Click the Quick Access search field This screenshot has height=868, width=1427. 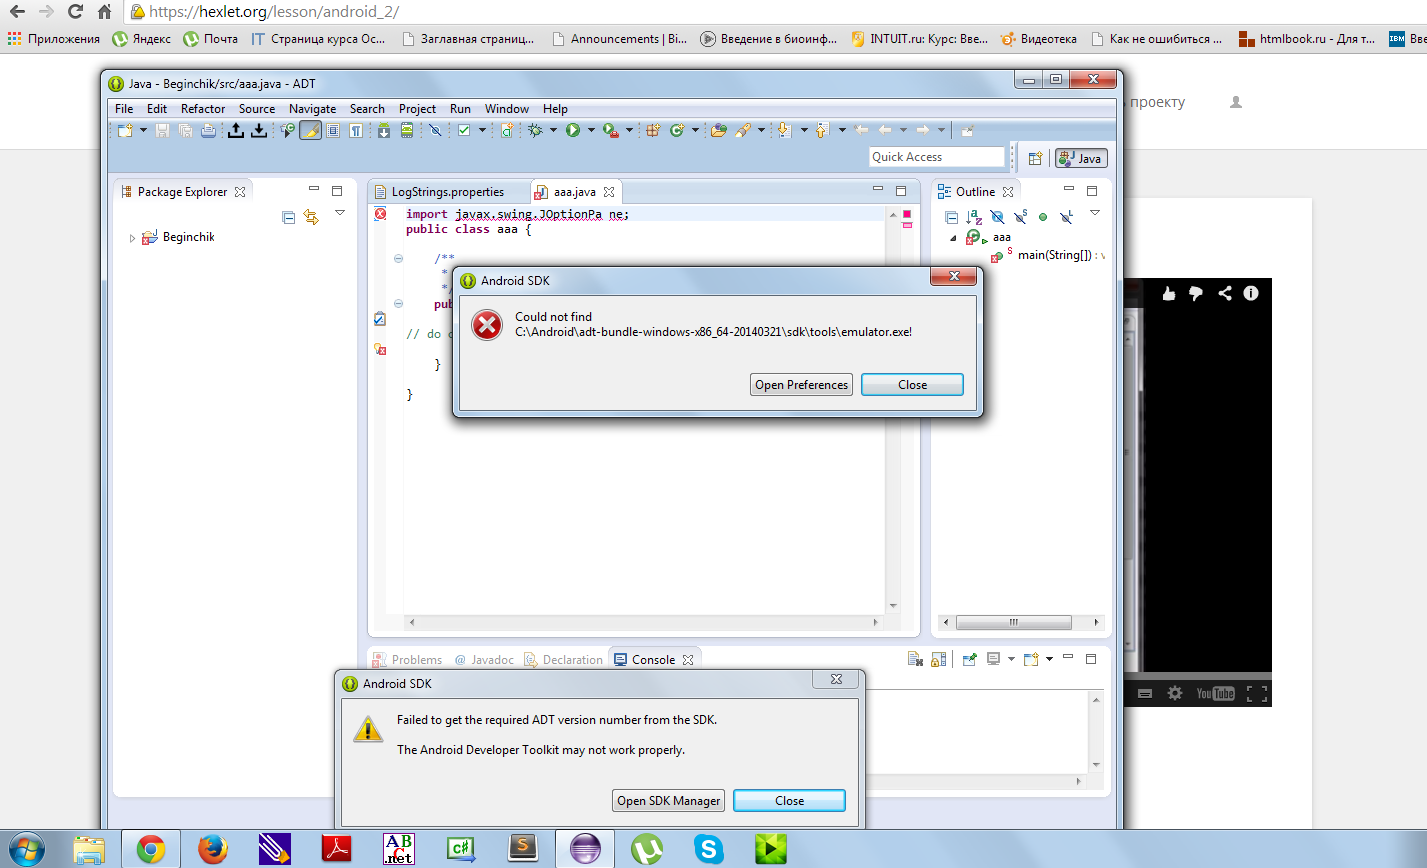point(937,157)
